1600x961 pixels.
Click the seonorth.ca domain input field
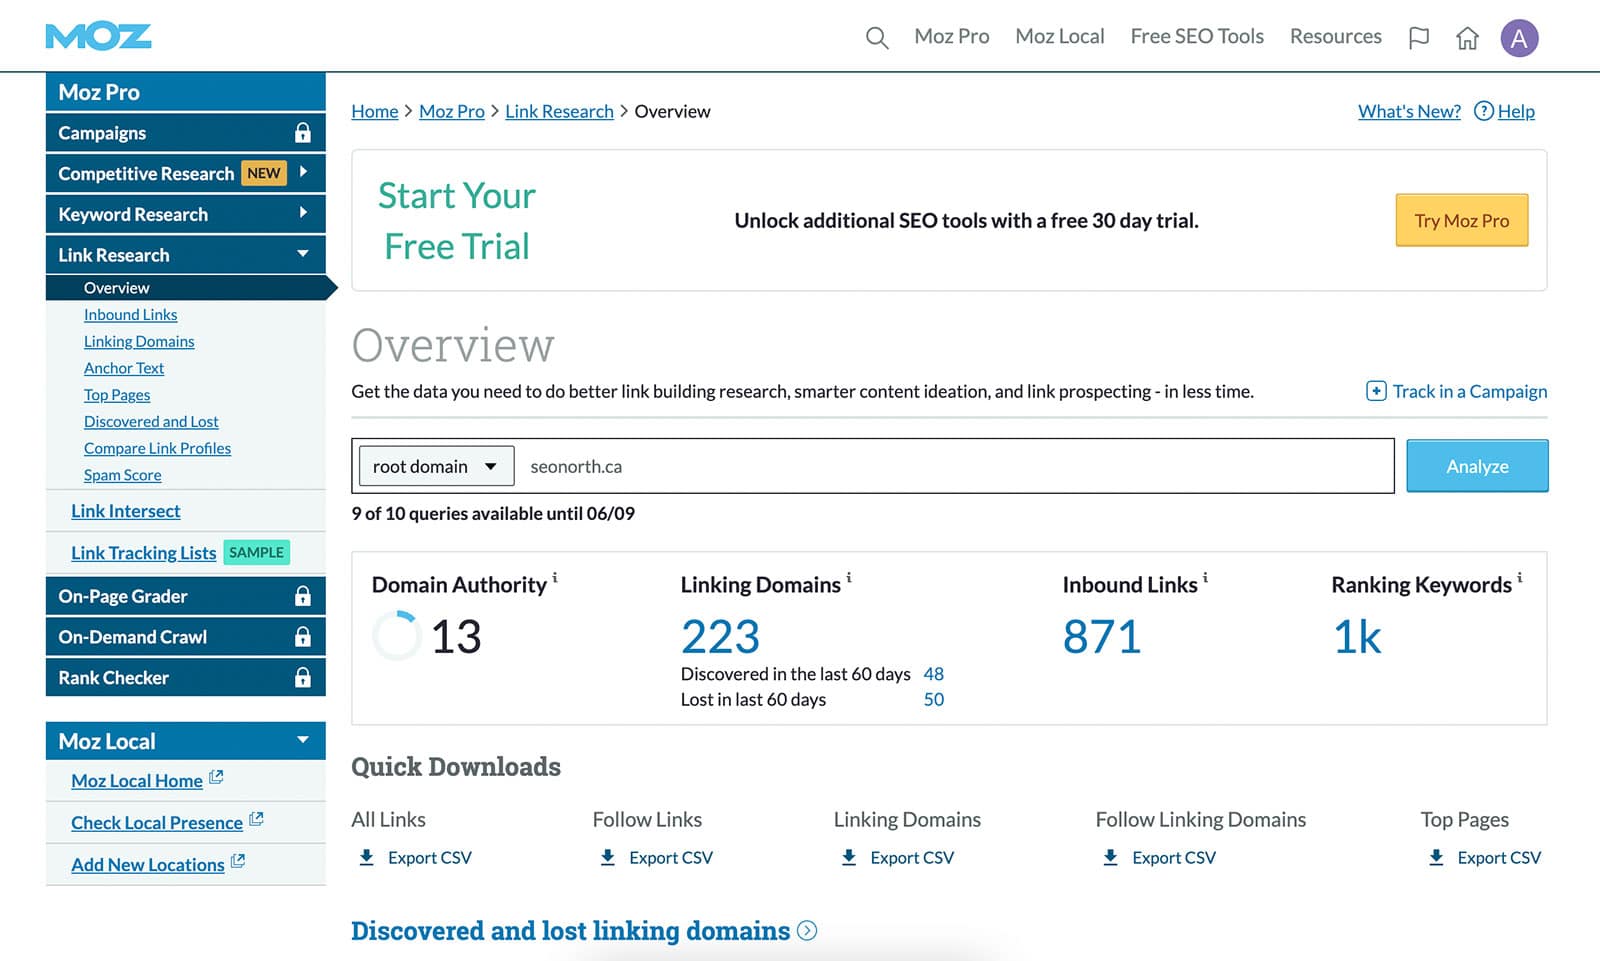tap(954, 466)
